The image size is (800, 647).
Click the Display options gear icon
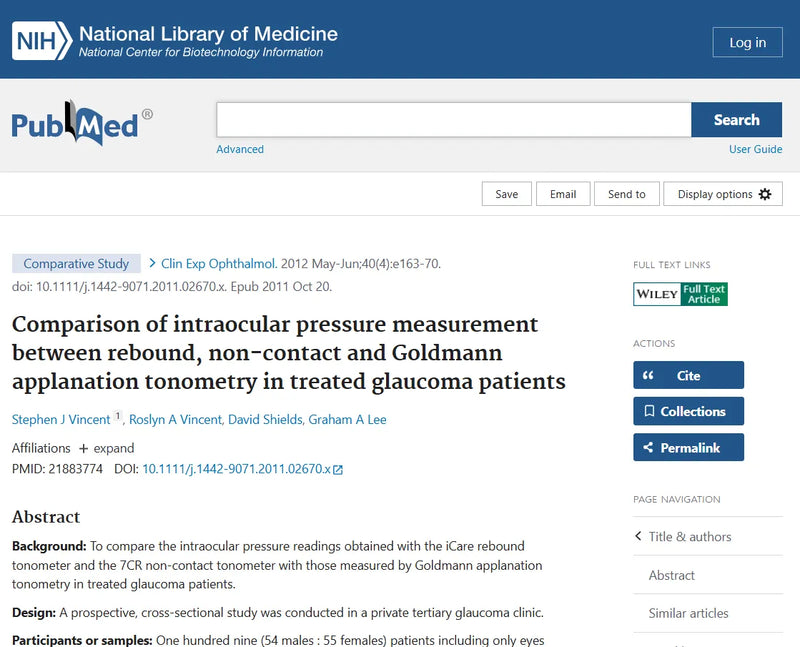point(765,194)
